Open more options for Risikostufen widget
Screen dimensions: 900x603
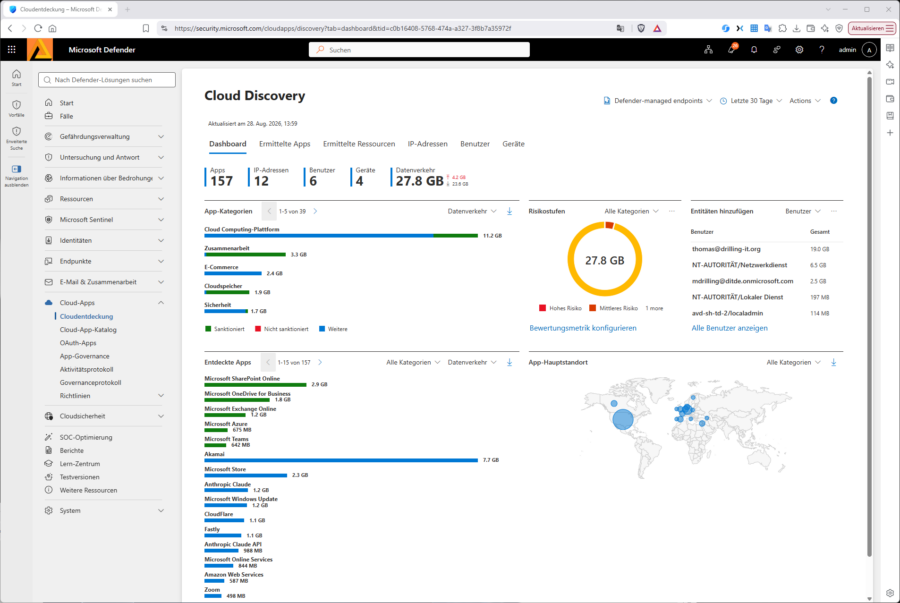tap(672, 211)
